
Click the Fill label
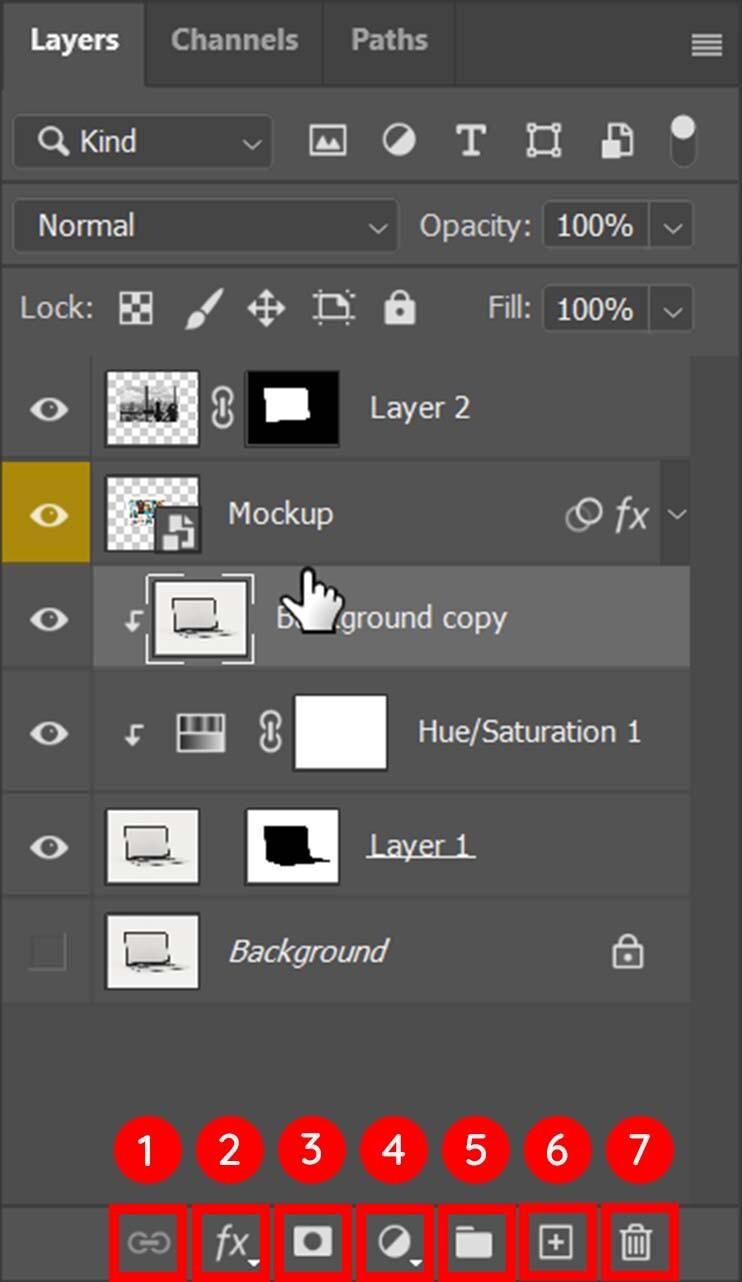click(x=510, y=308)
